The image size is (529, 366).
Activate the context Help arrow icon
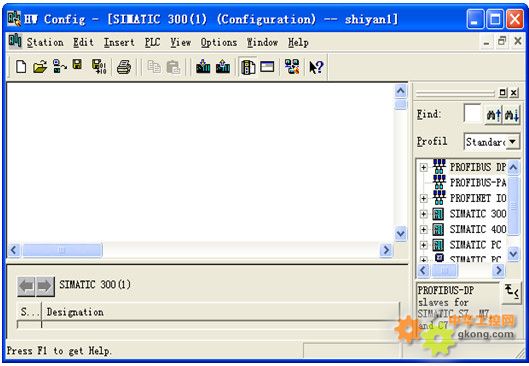point(316,67)
